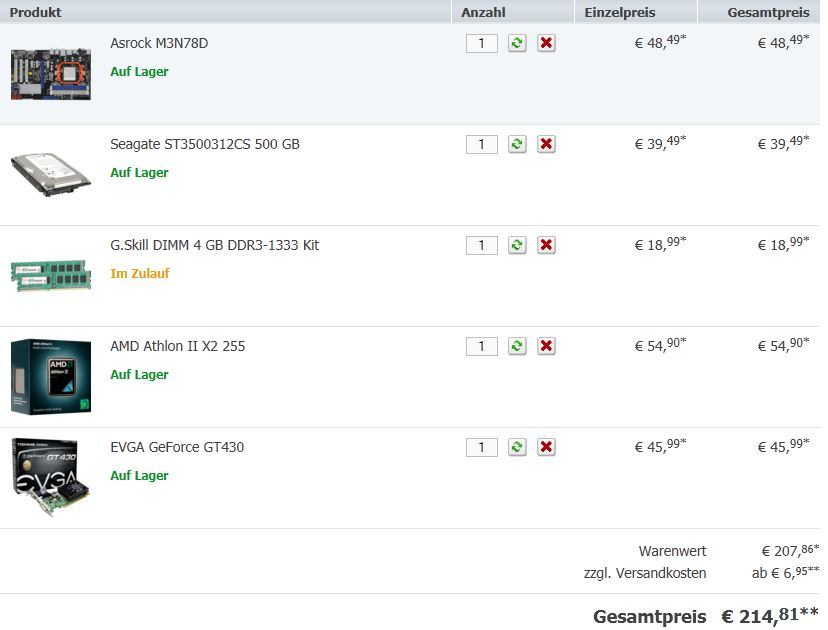Refresh quantity for Seagate ST3500312CS
The width and height of the screenshot is (828, 630).
click(x=517, y=144)
